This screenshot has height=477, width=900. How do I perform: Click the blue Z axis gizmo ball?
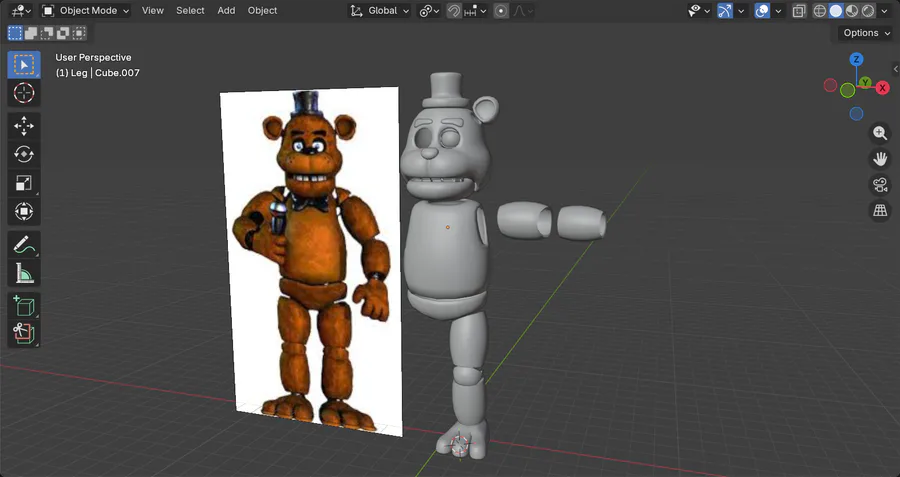point(856,59)
